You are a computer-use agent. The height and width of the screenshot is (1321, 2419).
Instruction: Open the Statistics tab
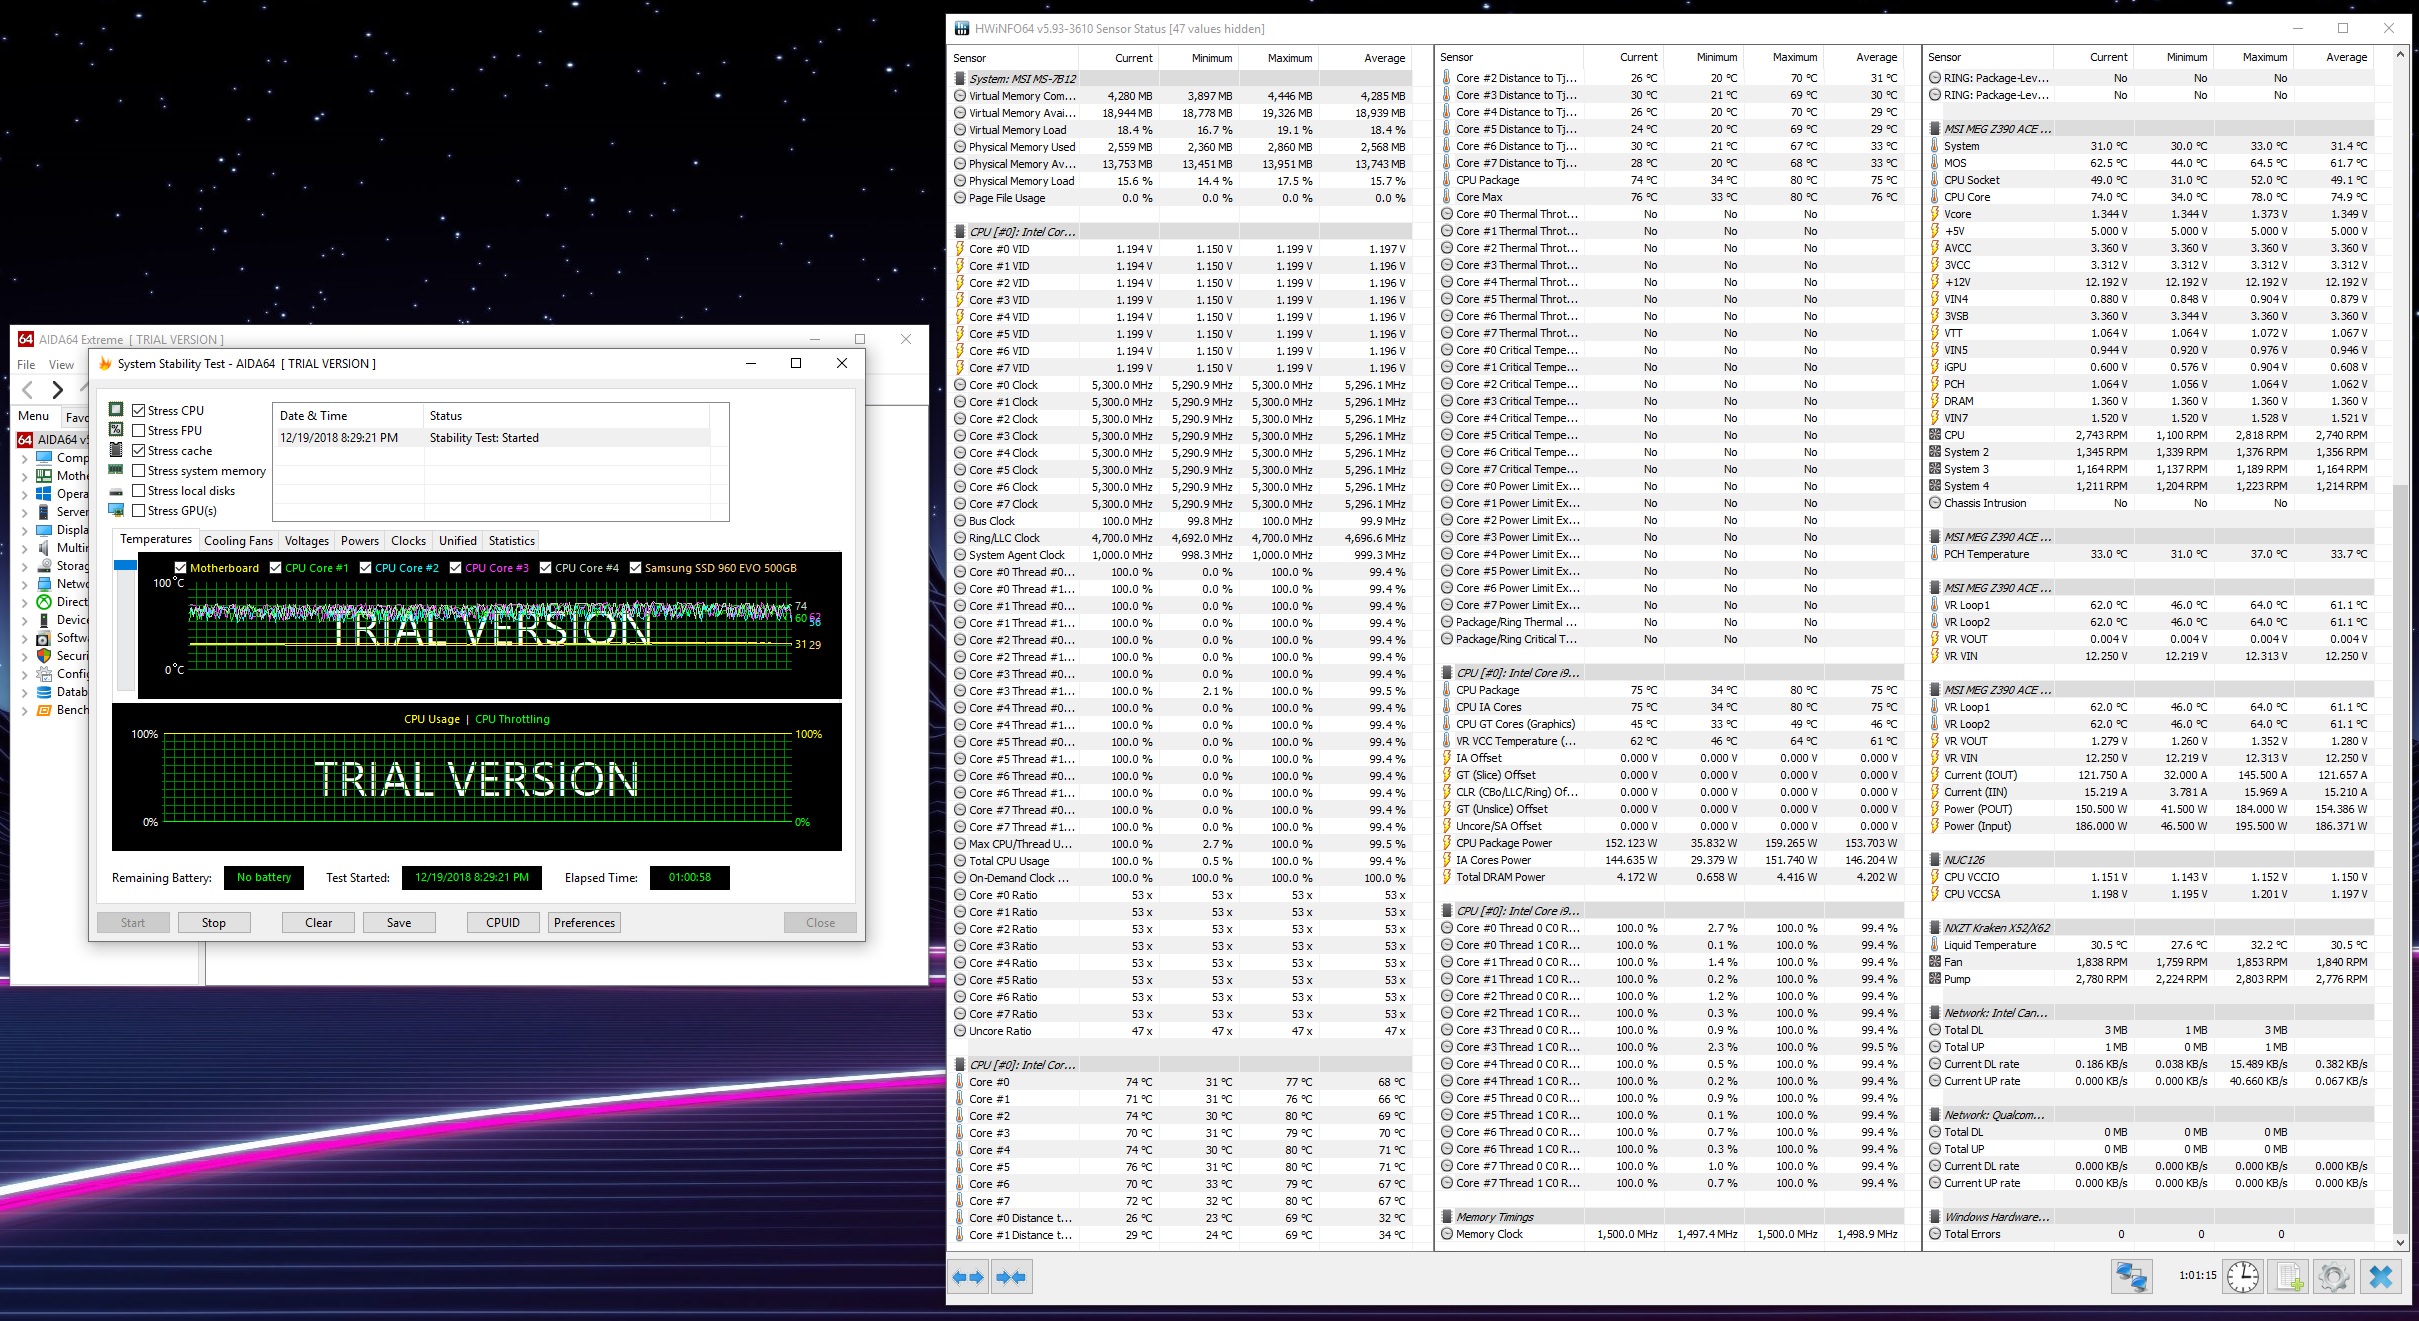pos(511,541)
